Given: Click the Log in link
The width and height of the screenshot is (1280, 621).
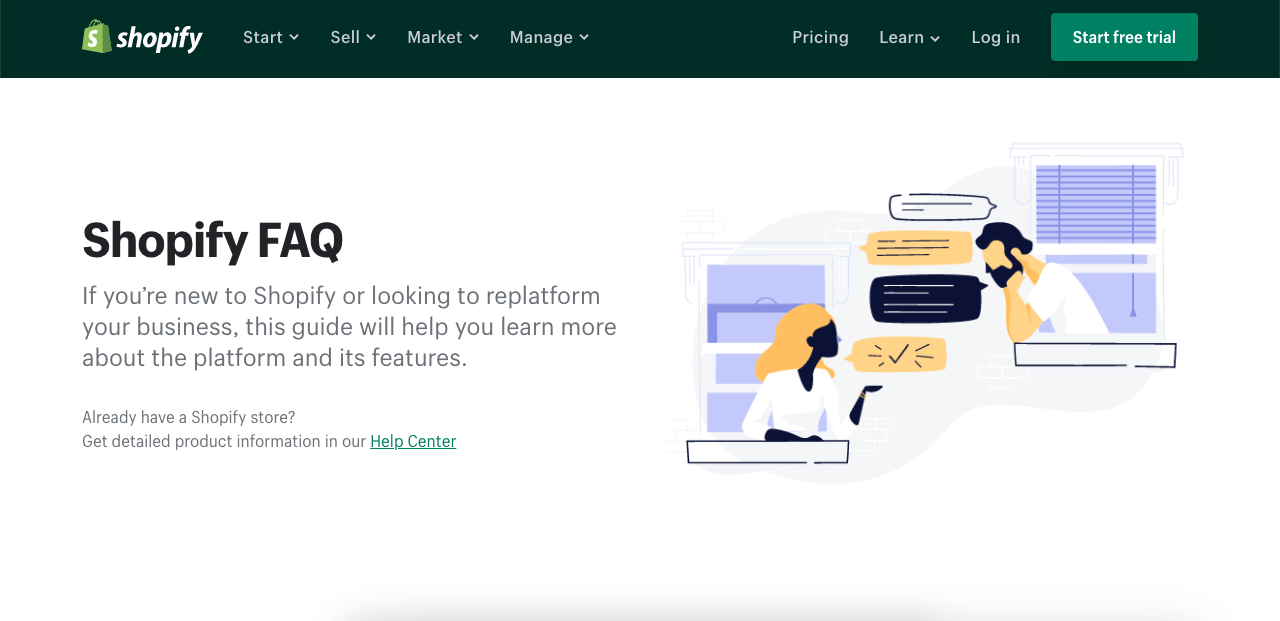Looking at the screenshot, I should (996, 37).
